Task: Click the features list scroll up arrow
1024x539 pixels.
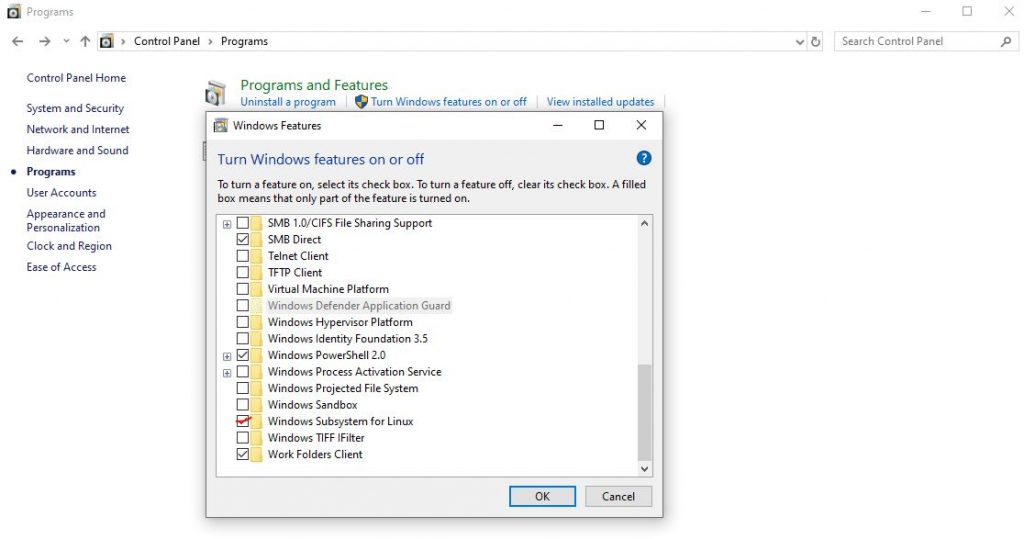Action: 644,223
